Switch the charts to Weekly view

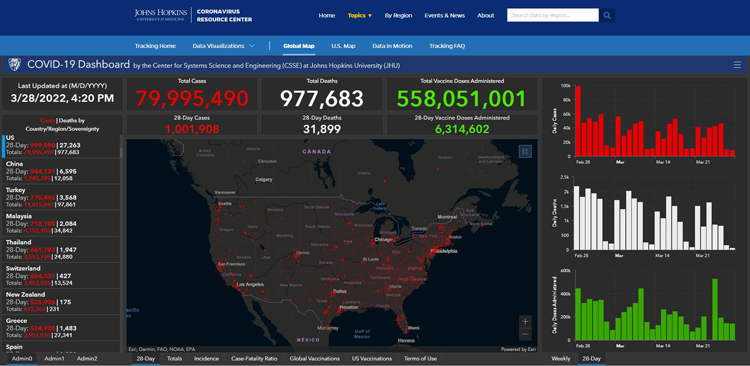(560, 358)
